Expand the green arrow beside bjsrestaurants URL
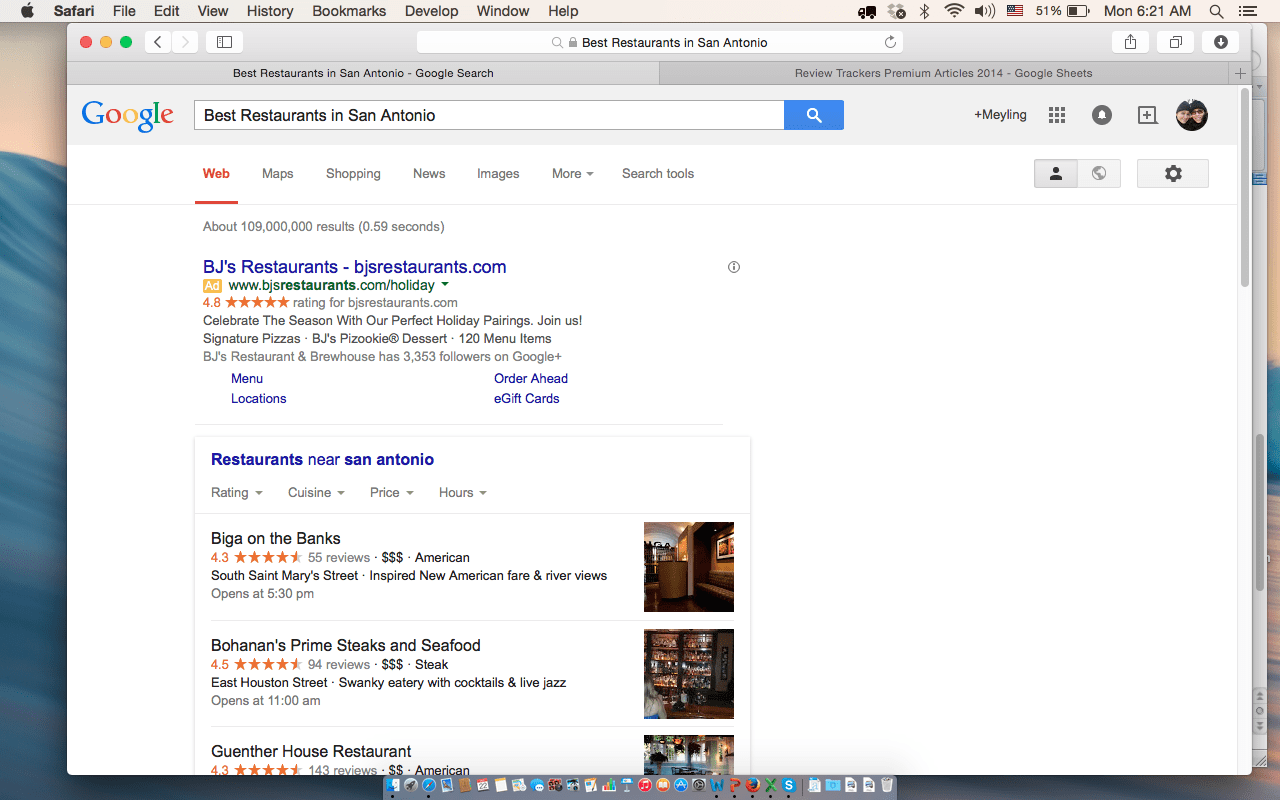The image size is (1280, 800). [x=445, y=285]
